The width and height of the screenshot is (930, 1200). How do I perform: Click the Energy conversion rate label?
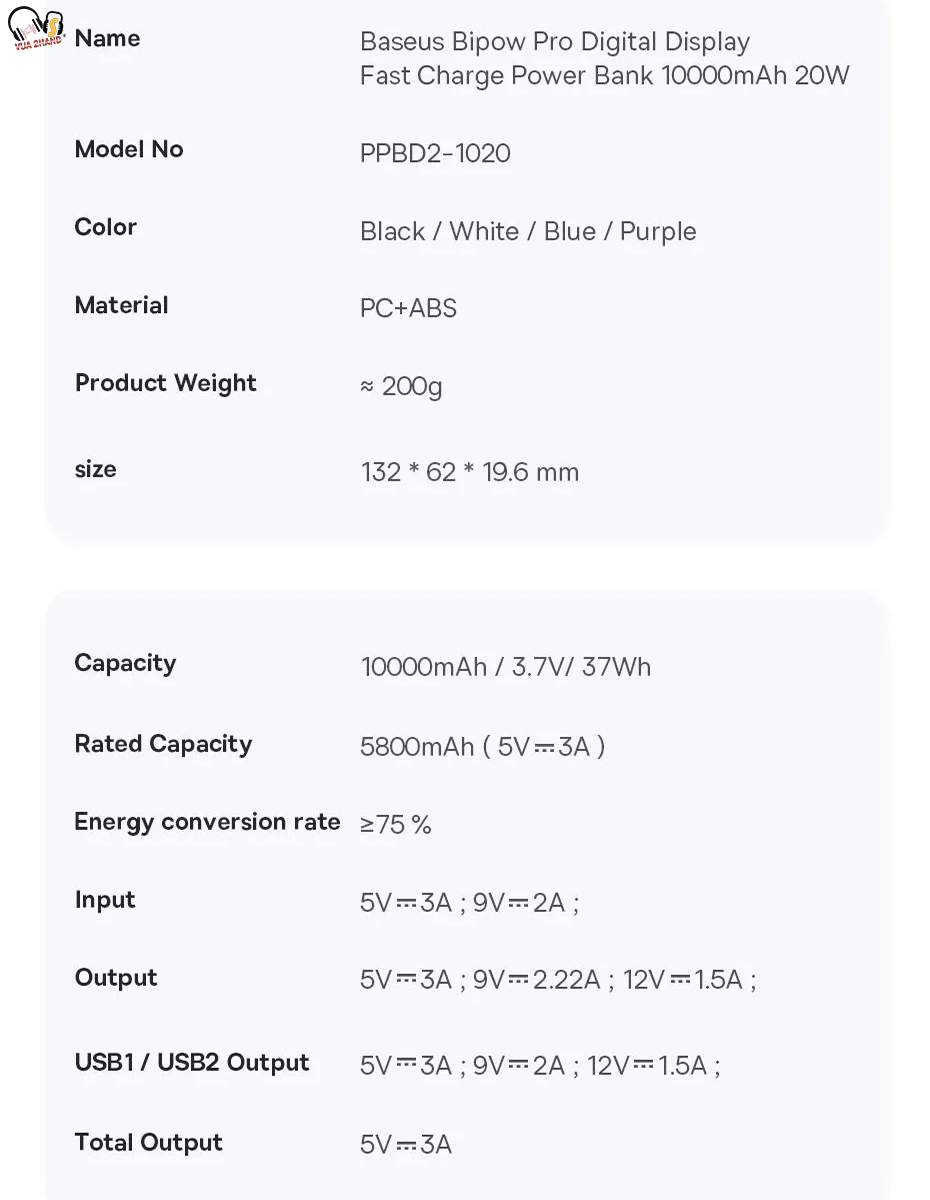tap(207, 822)
